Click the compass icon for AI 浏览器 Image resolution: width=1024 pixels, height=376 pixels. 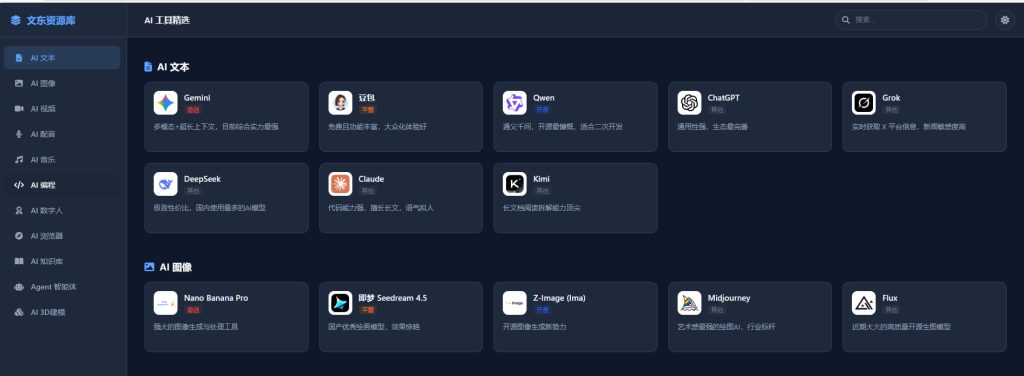tap(19, 236)
